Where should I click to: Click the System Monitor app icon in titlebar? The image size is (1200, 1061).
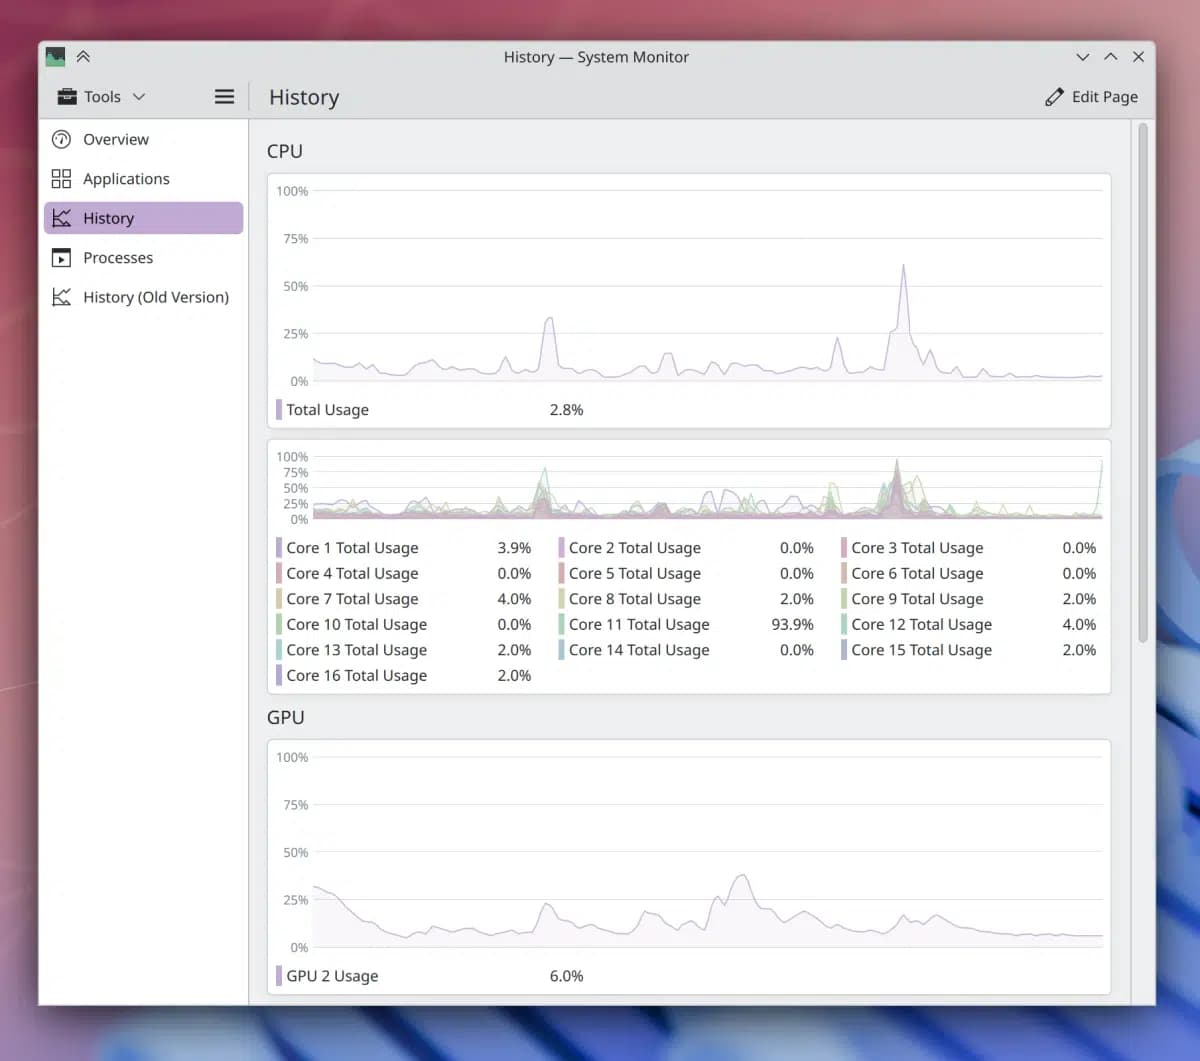[56, 57]
